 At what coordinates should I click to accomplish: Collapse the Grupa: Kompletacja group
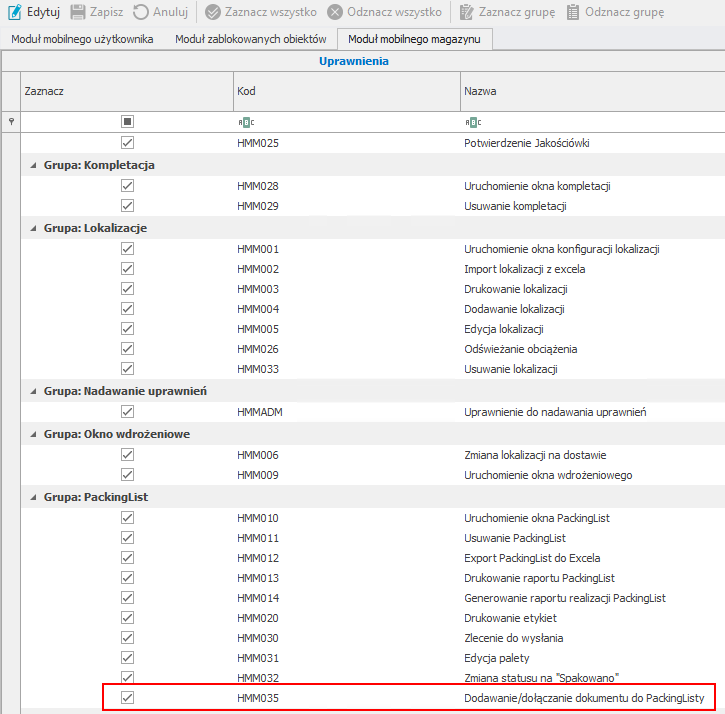(33, 165)
